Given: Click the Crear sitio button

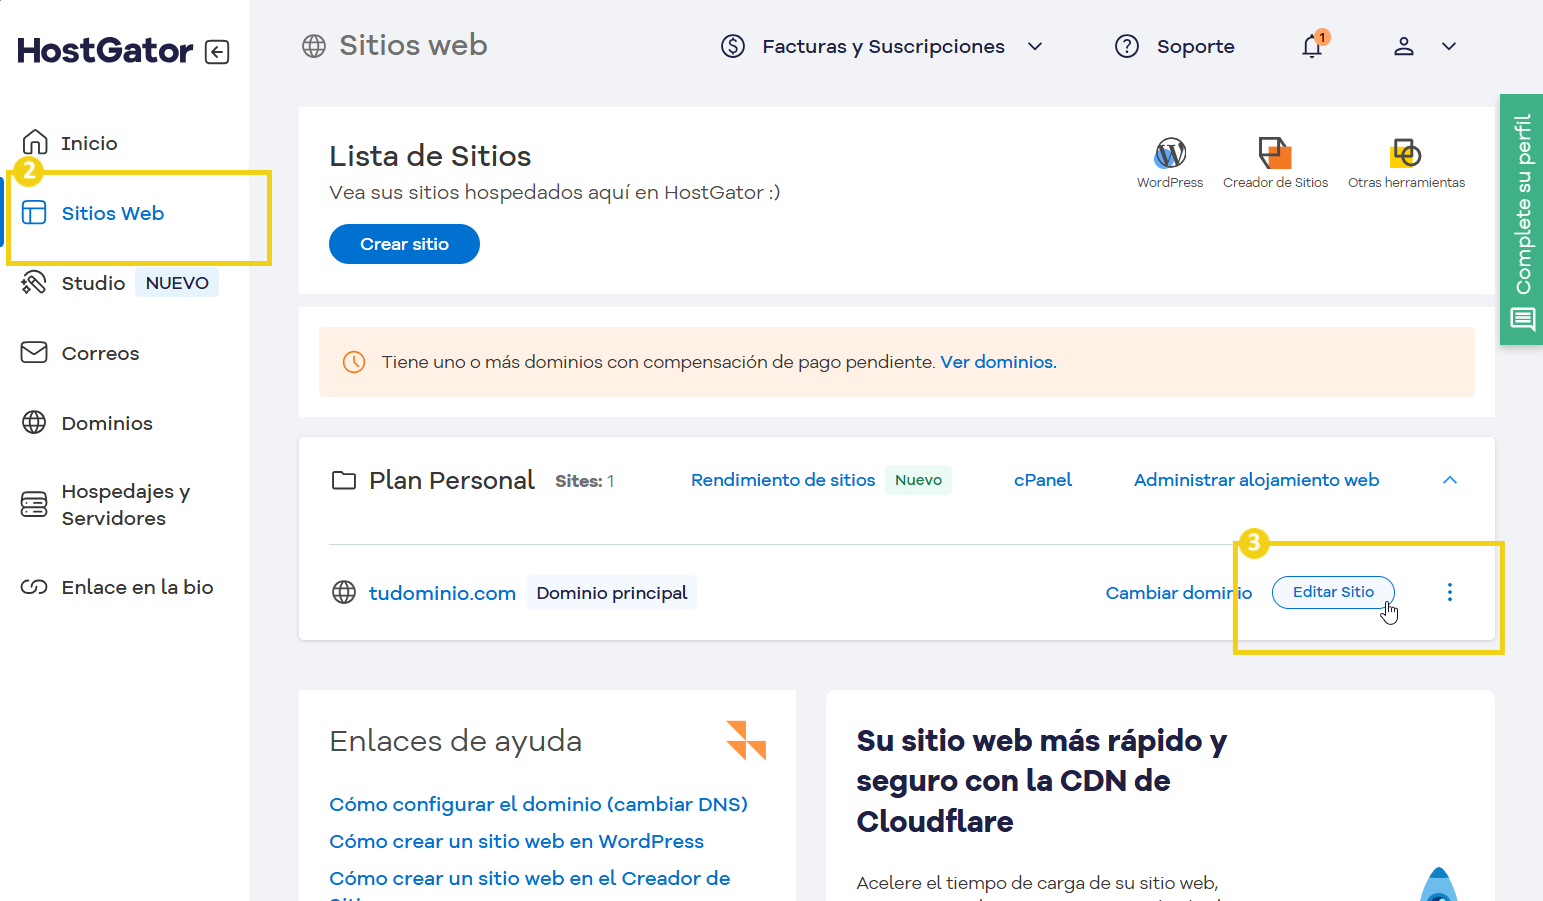Looking at the screenshot, I should [404, 244].
